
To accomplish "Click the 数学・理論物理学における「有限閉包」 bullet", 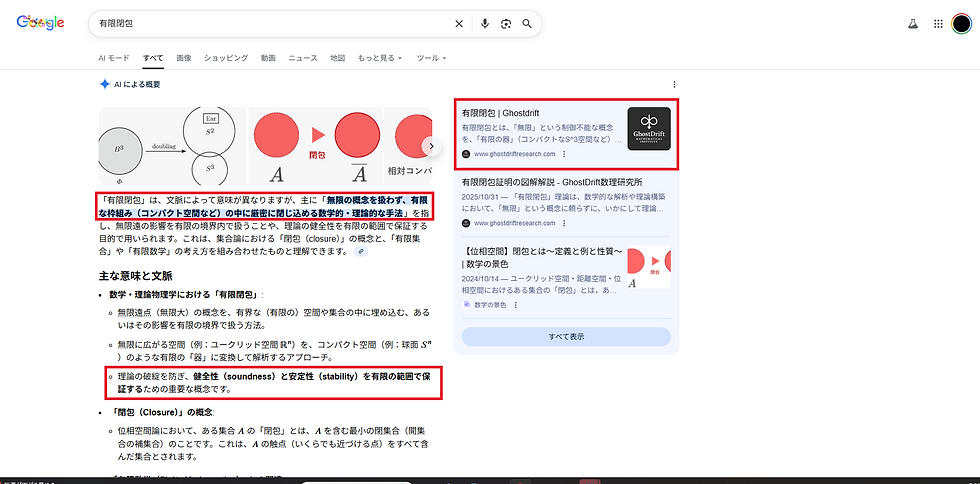I will coord(185,295).
